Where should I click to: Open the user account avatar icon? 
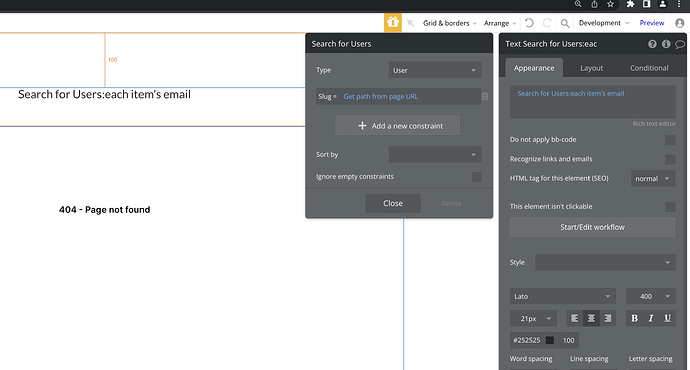point(679,23)
